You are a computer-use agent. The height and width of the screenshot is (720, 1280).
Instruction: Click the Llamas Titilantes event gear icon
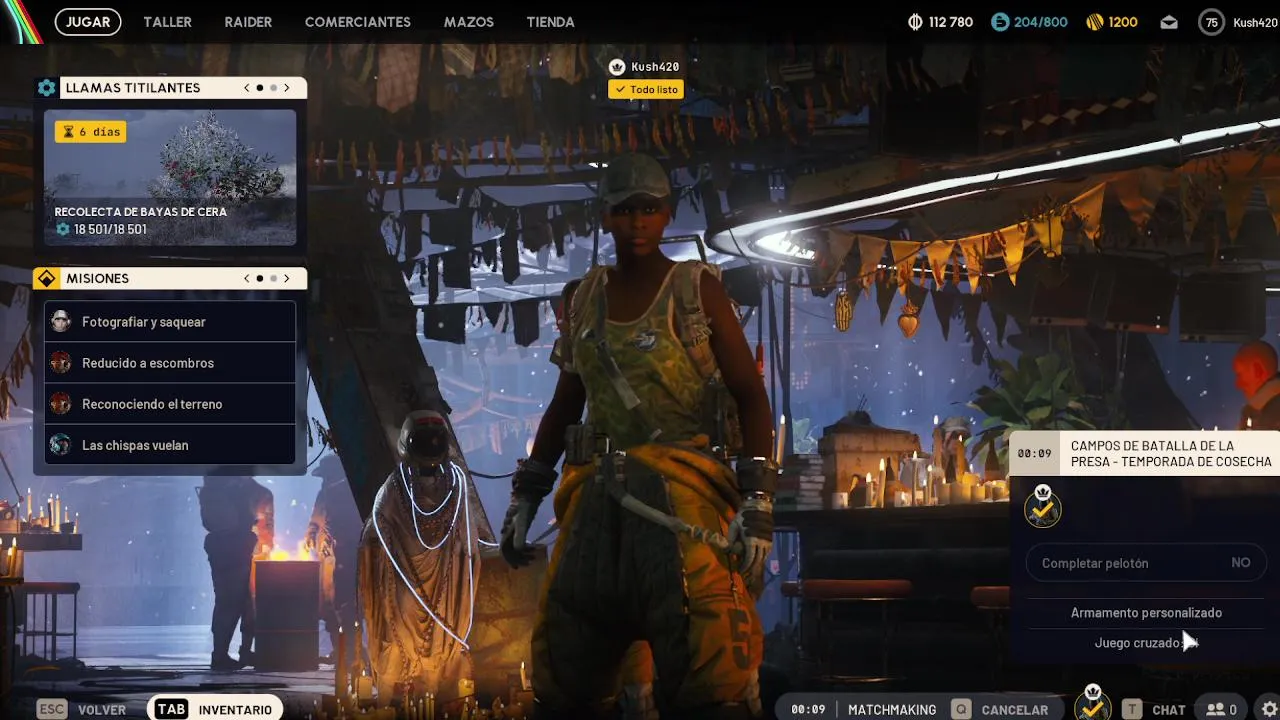pyautogui.click(x=46, y=88)
